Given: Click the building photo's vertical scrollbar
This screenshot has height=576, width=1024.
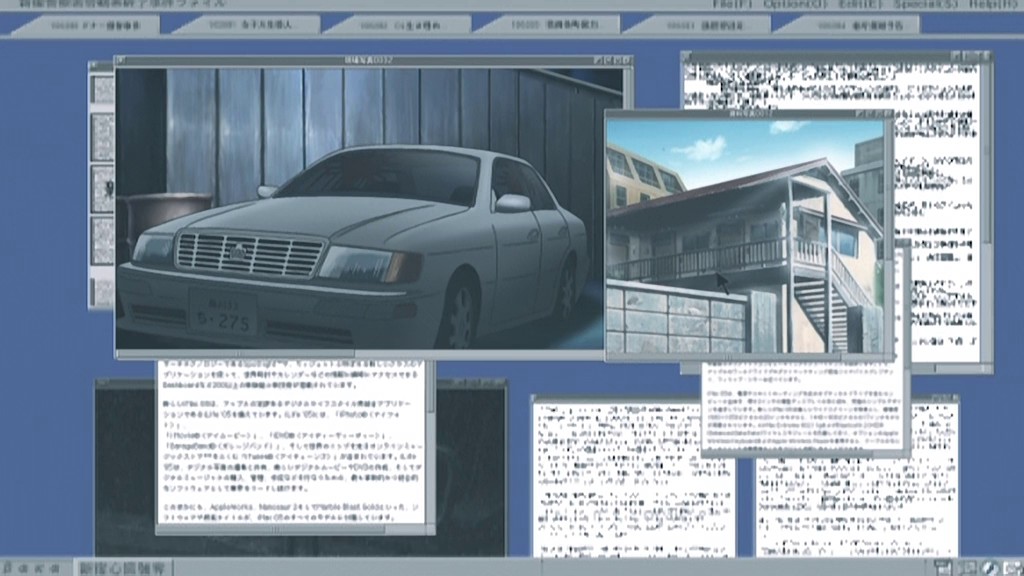Looking at the screenshot, I should pyautogui.click(x=889, y=236).
